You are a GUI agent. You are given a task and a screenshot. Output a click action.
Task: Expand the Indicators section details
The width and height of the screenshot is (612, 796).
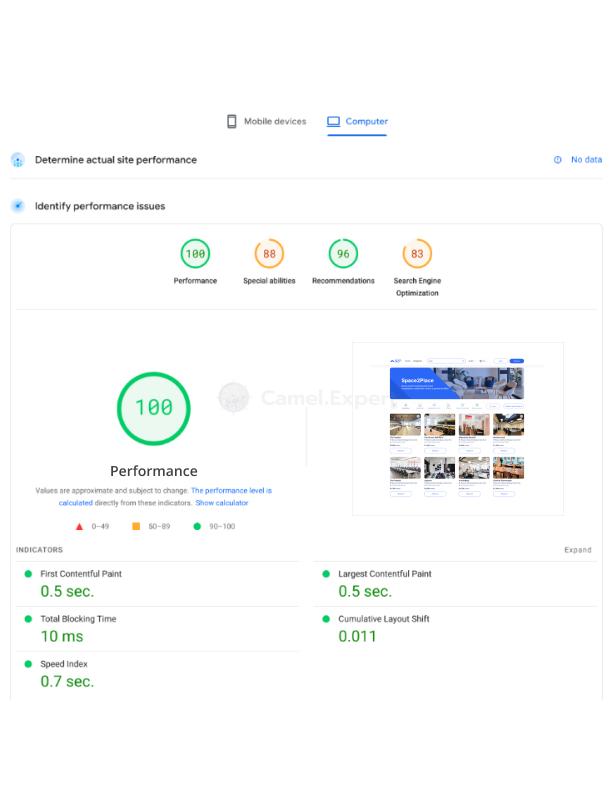pos(577,550)
